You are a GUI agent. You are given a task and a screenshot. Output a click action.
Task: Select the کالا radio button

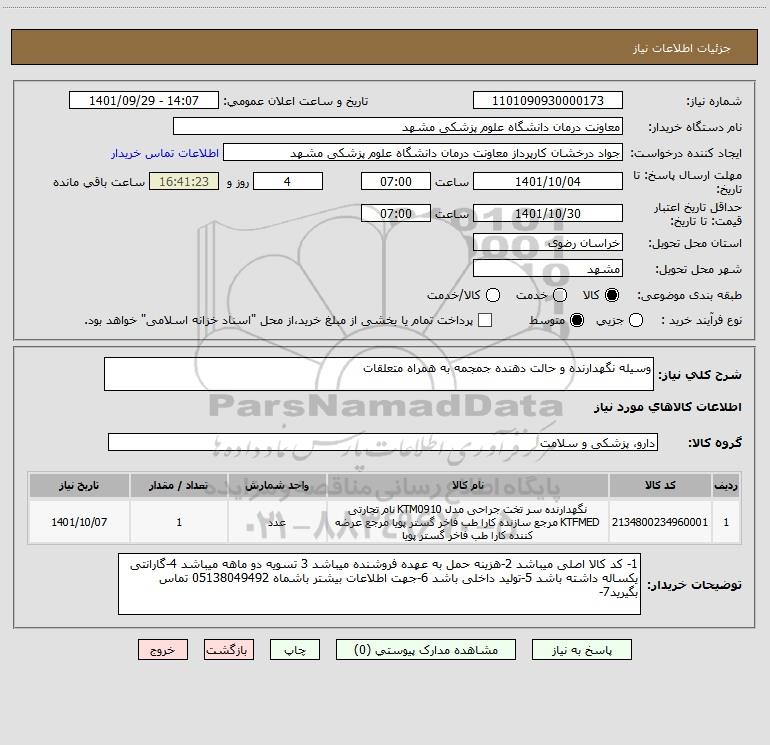pos(612,295)
